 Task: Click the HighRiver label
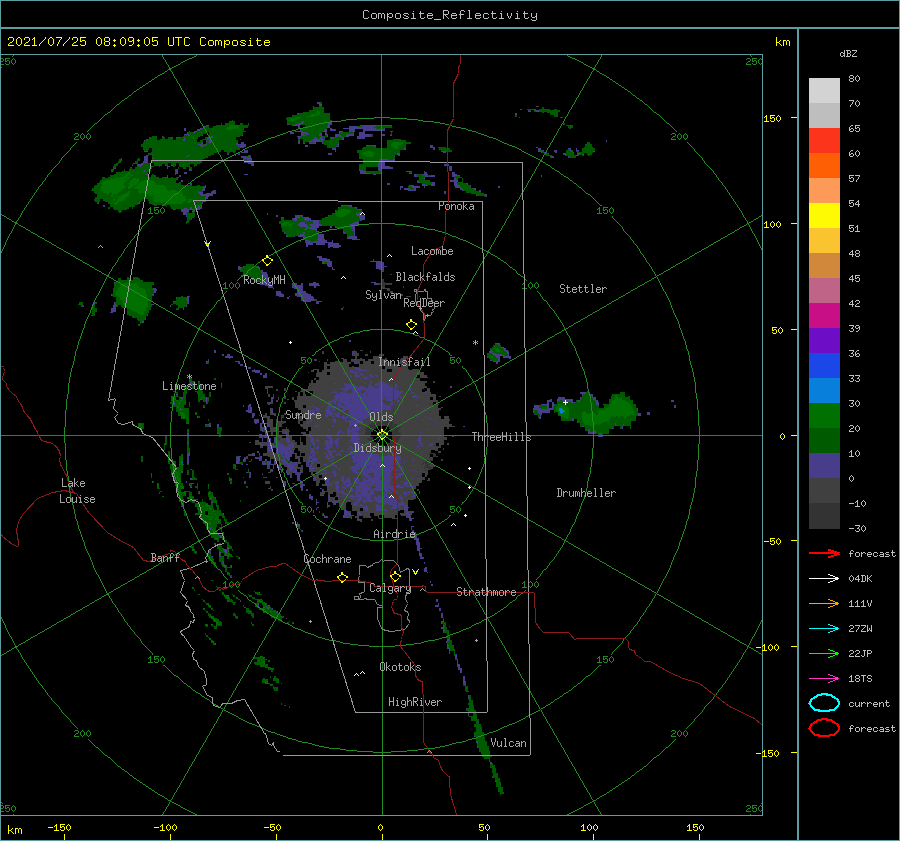coord(415,702)
